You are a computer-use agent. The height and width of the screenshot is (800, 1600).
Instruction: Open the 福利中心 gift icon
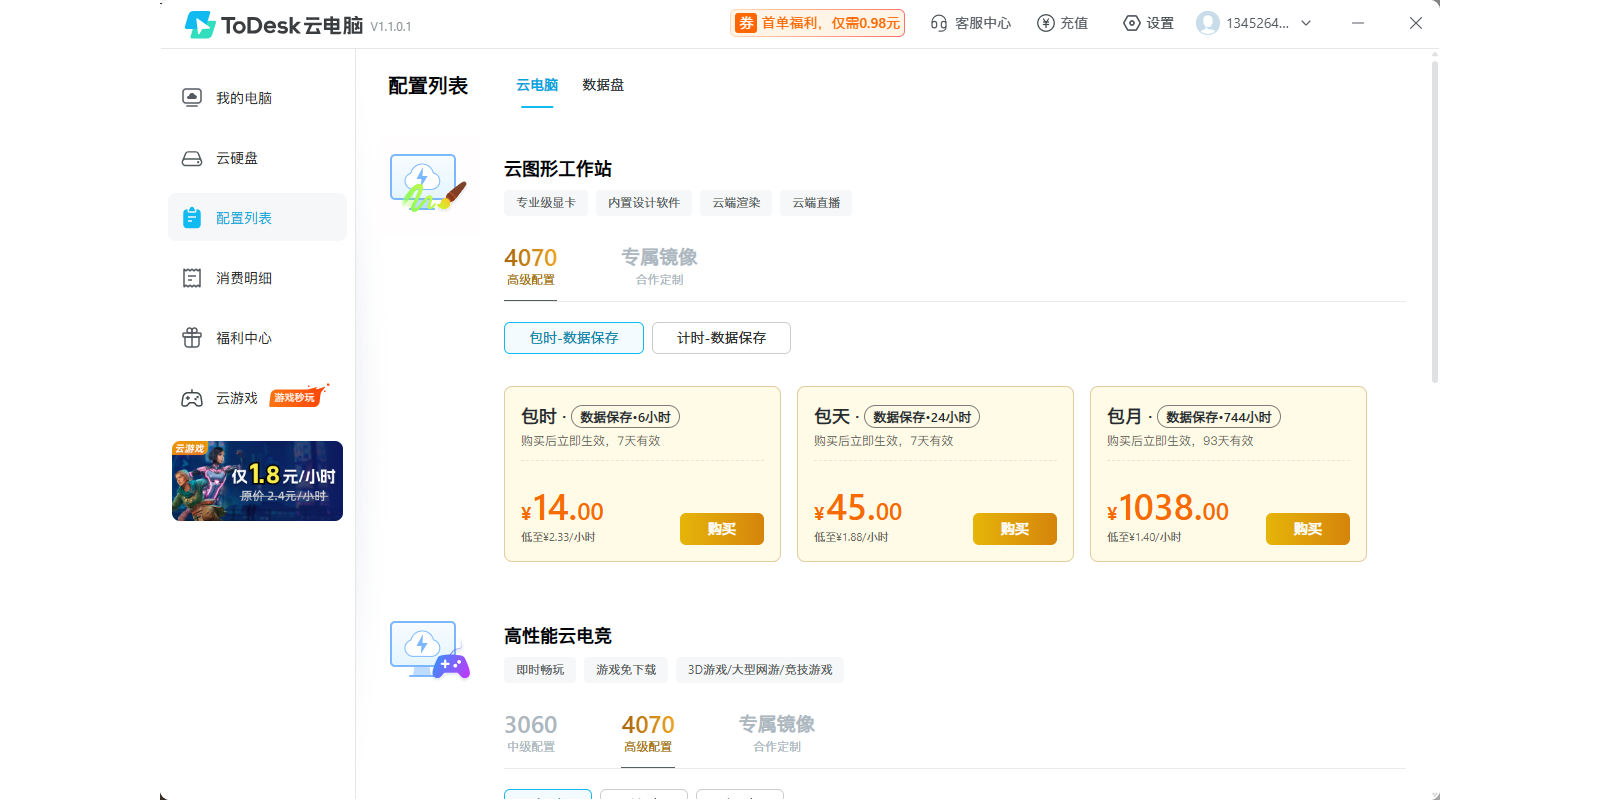tap(192, 338)
